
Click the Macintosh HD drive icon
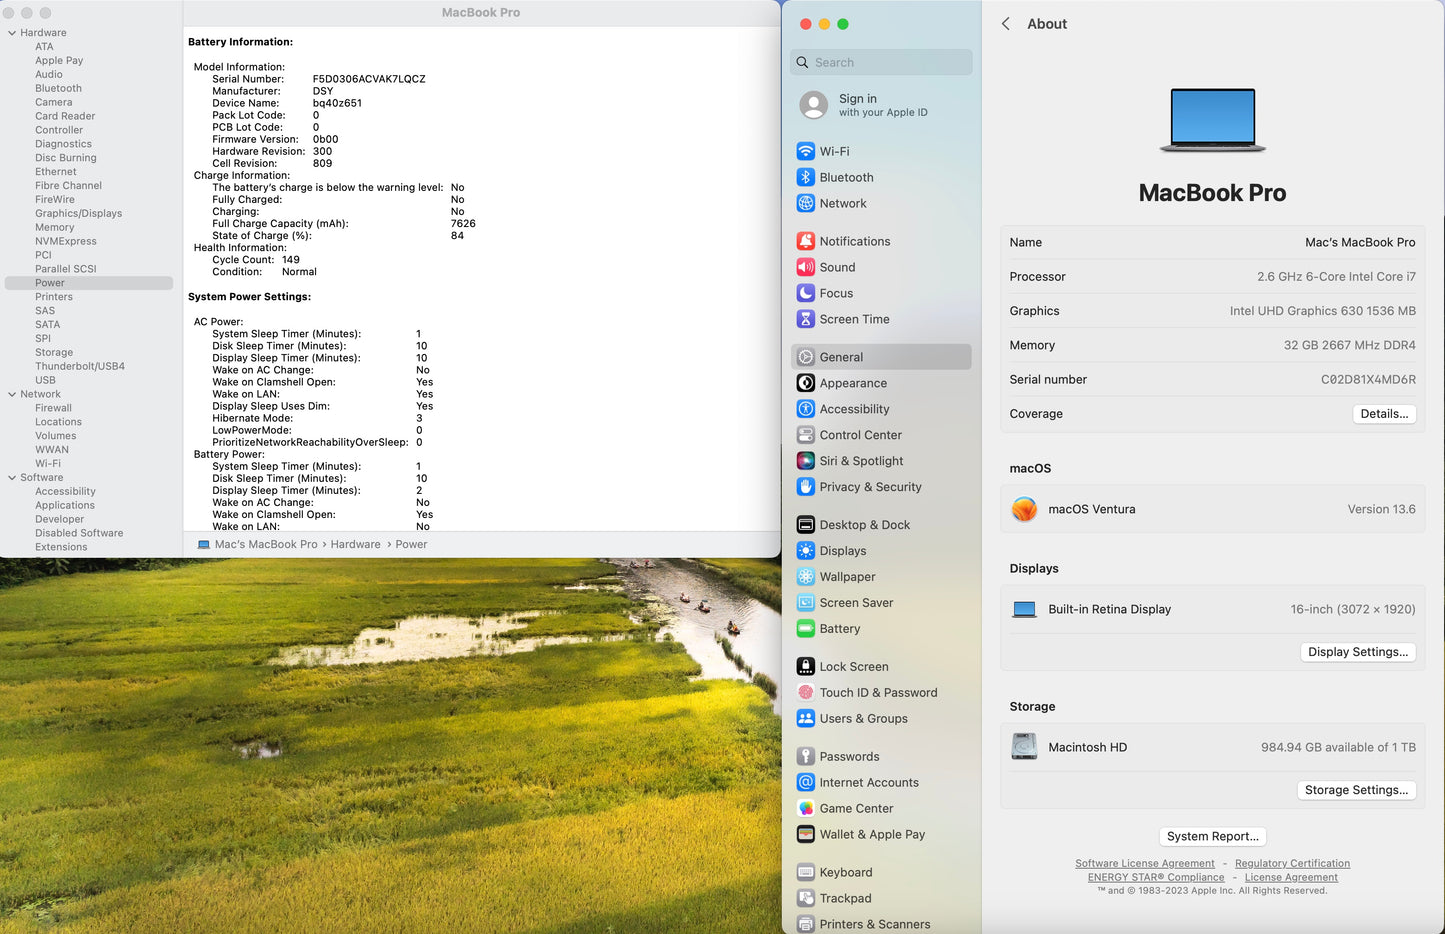click(1024, 747)
